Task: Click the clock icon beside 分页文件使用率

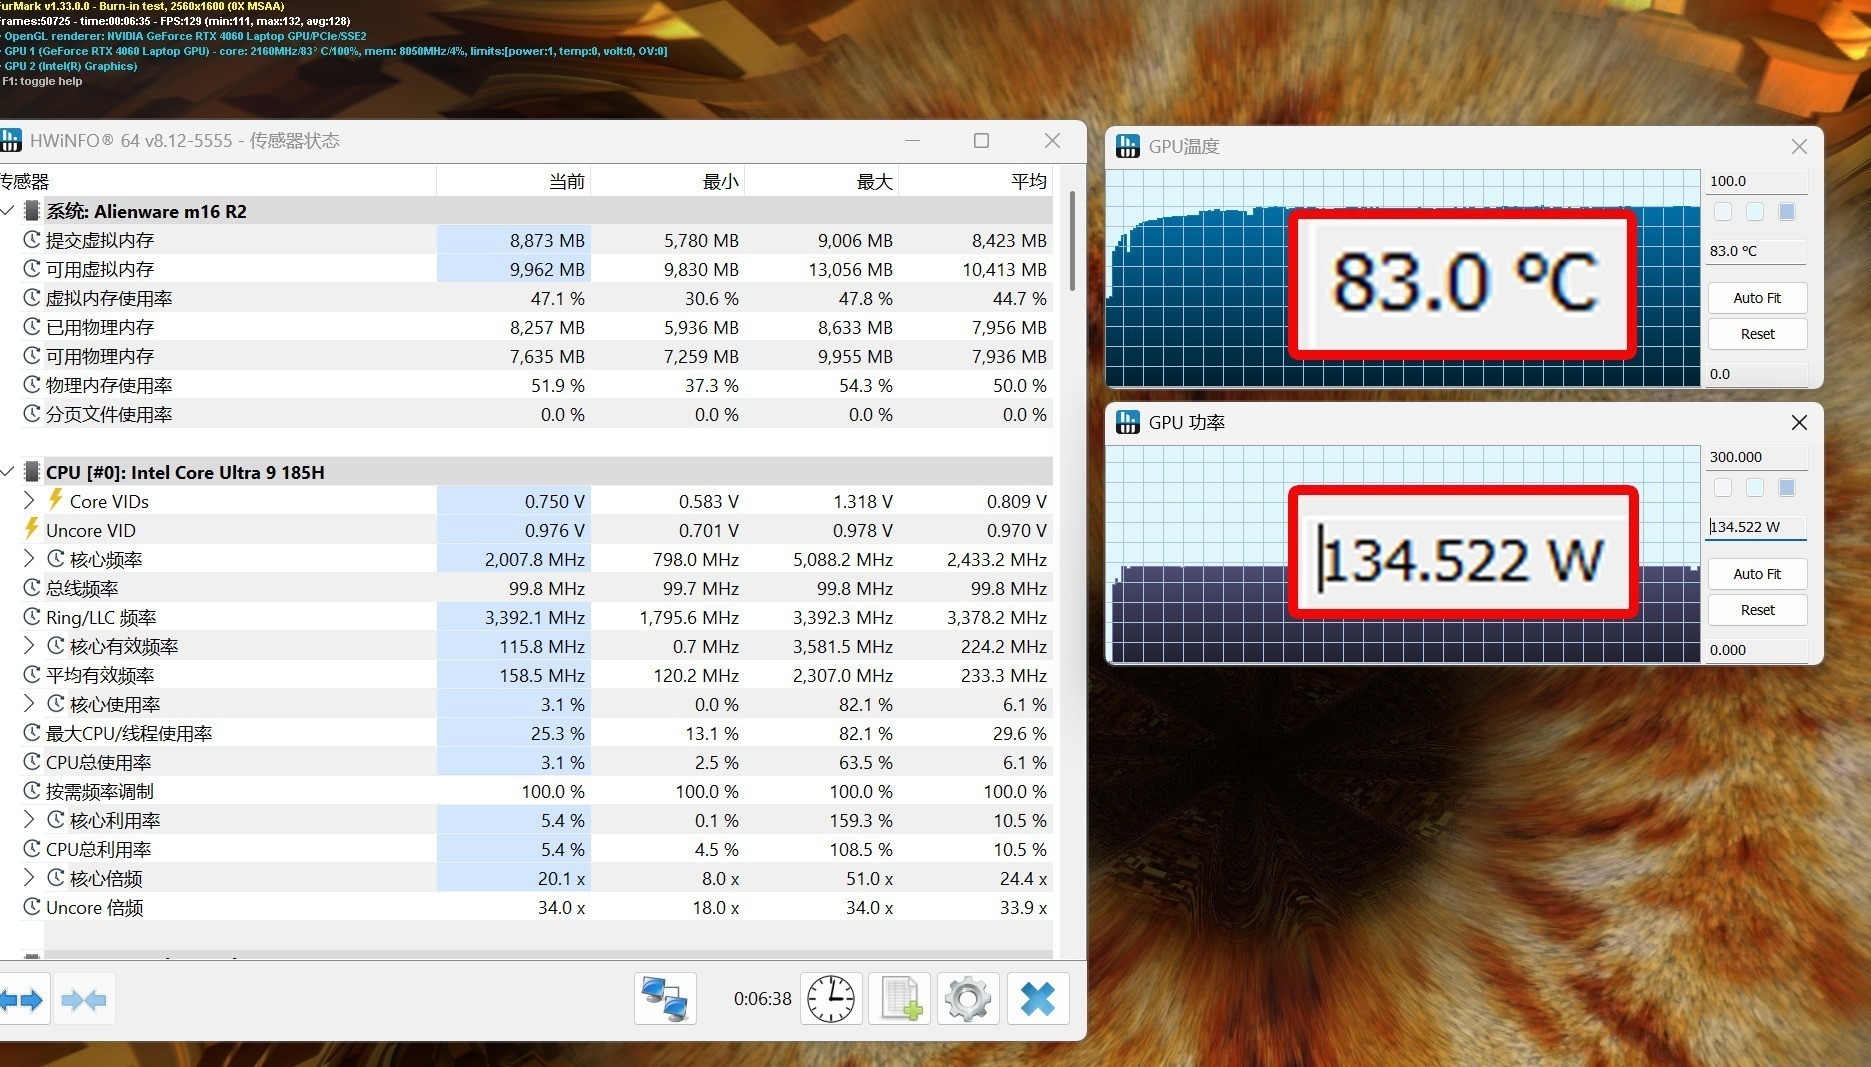Action: [x=32, y=414]
